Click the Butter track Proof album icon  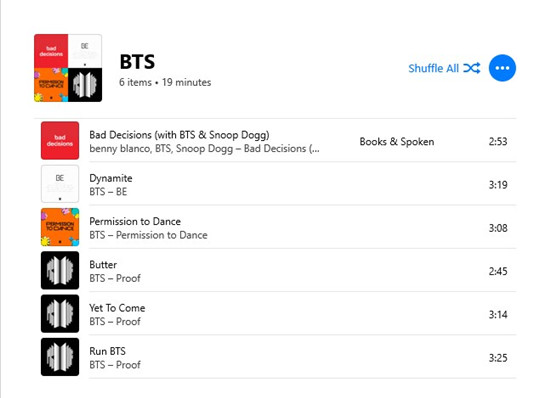coord(60,270)
